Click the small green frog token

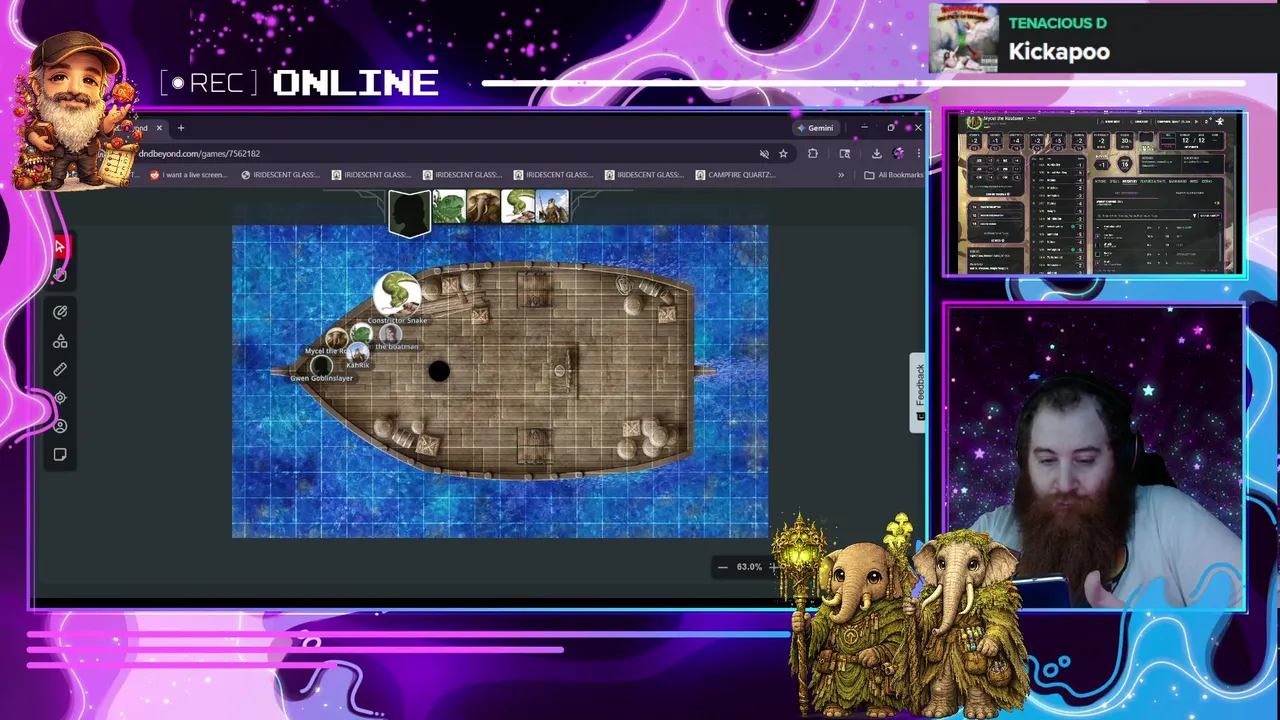coord(361,333)
